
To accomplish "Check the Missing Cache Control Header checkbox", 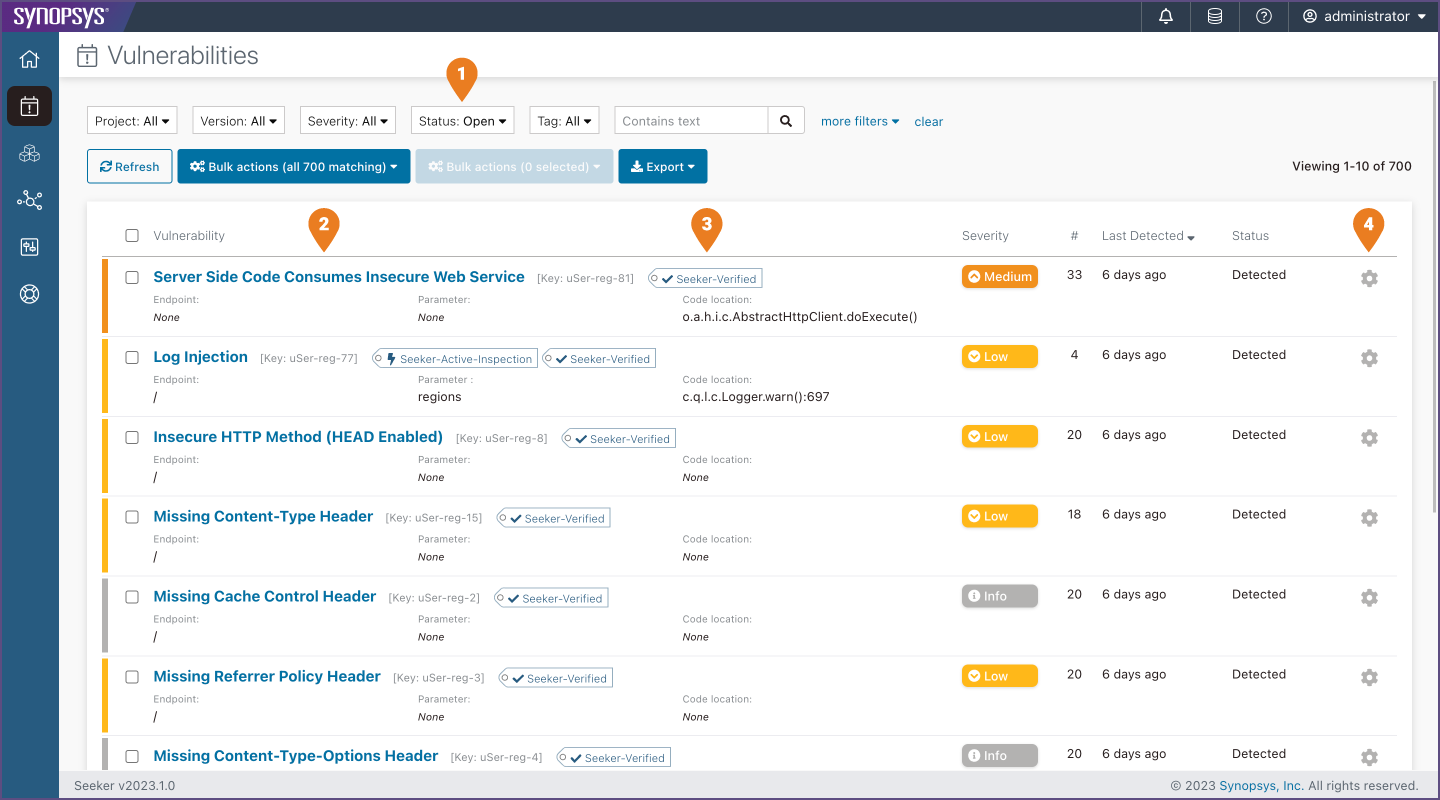I will tap(132, 597).
